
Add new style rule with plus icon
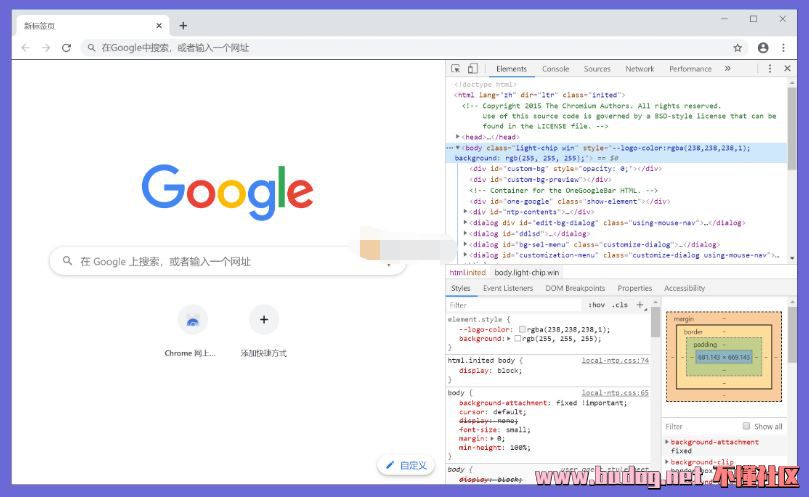tap(638, 305)
